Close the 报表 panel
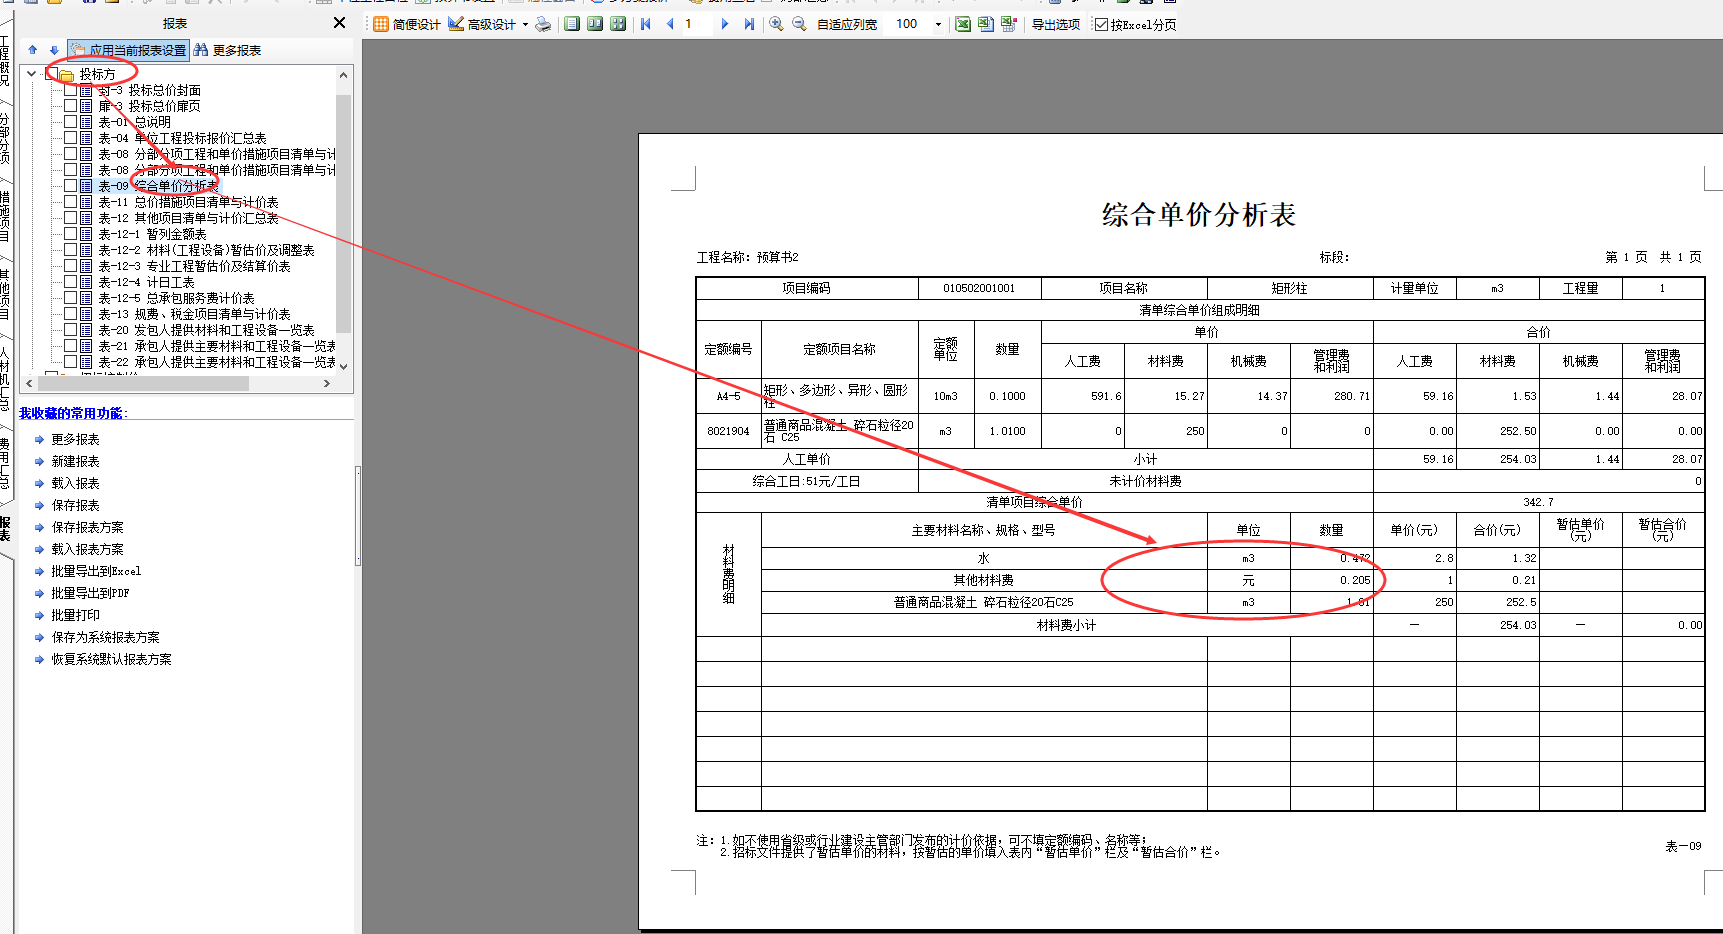 point(339,23)
